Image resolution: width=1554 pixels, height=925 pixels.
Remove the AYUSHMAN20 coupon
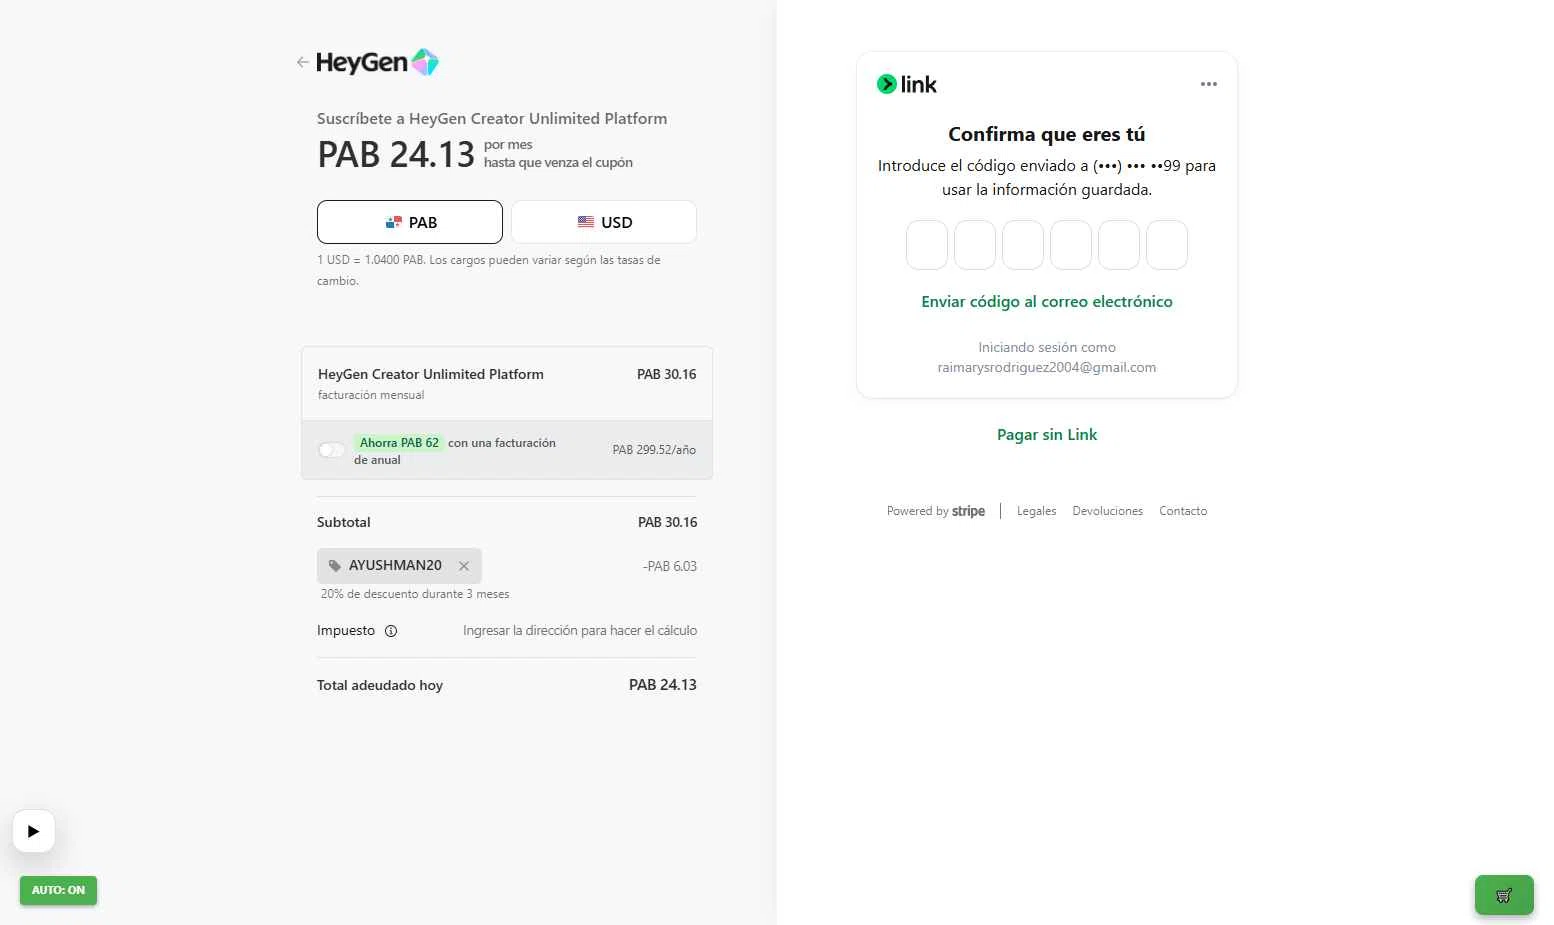pos(464,566)
